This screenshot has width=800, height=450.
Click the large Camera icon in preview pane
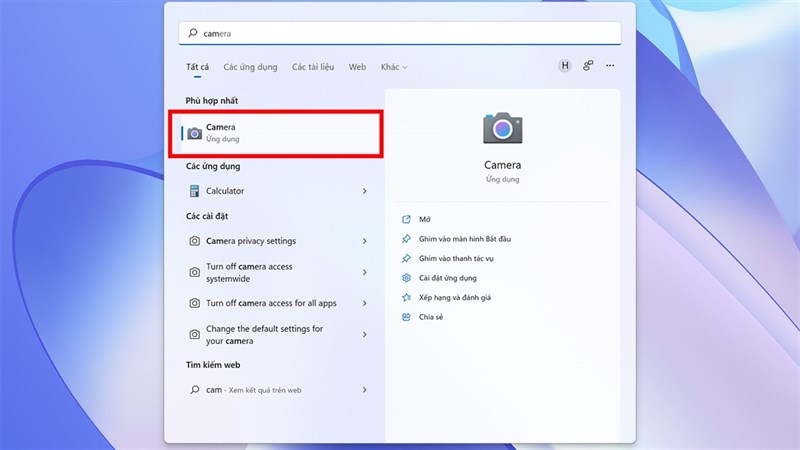click(x=503, y=128)
